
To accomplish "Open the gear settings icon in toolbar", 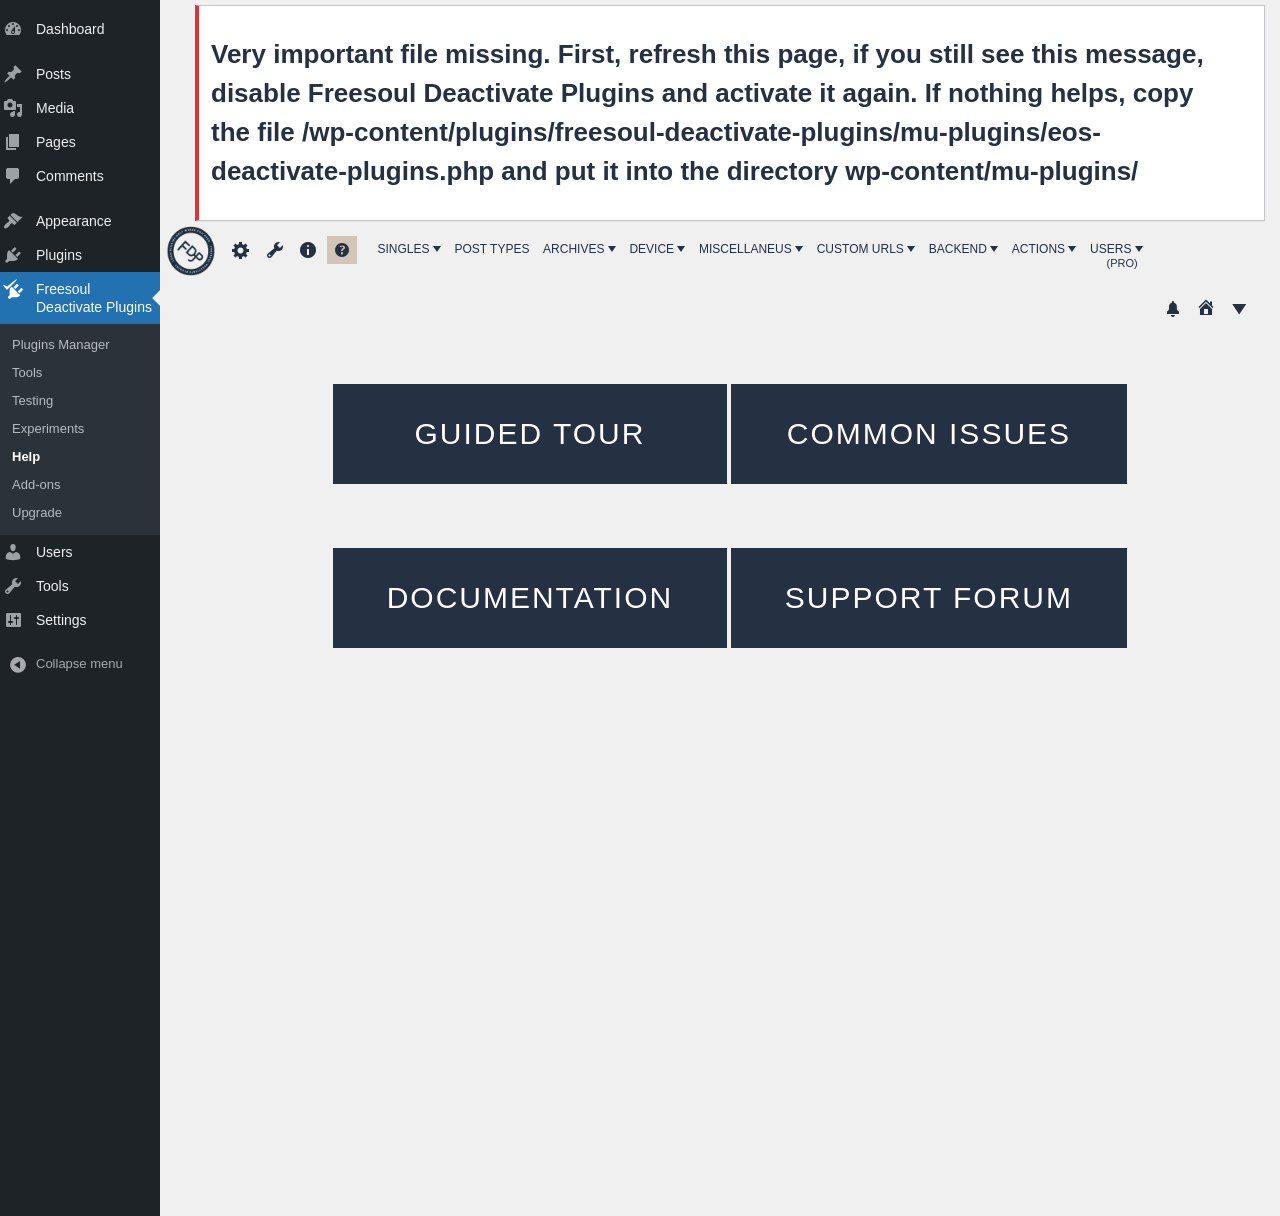I will [240, 250].
